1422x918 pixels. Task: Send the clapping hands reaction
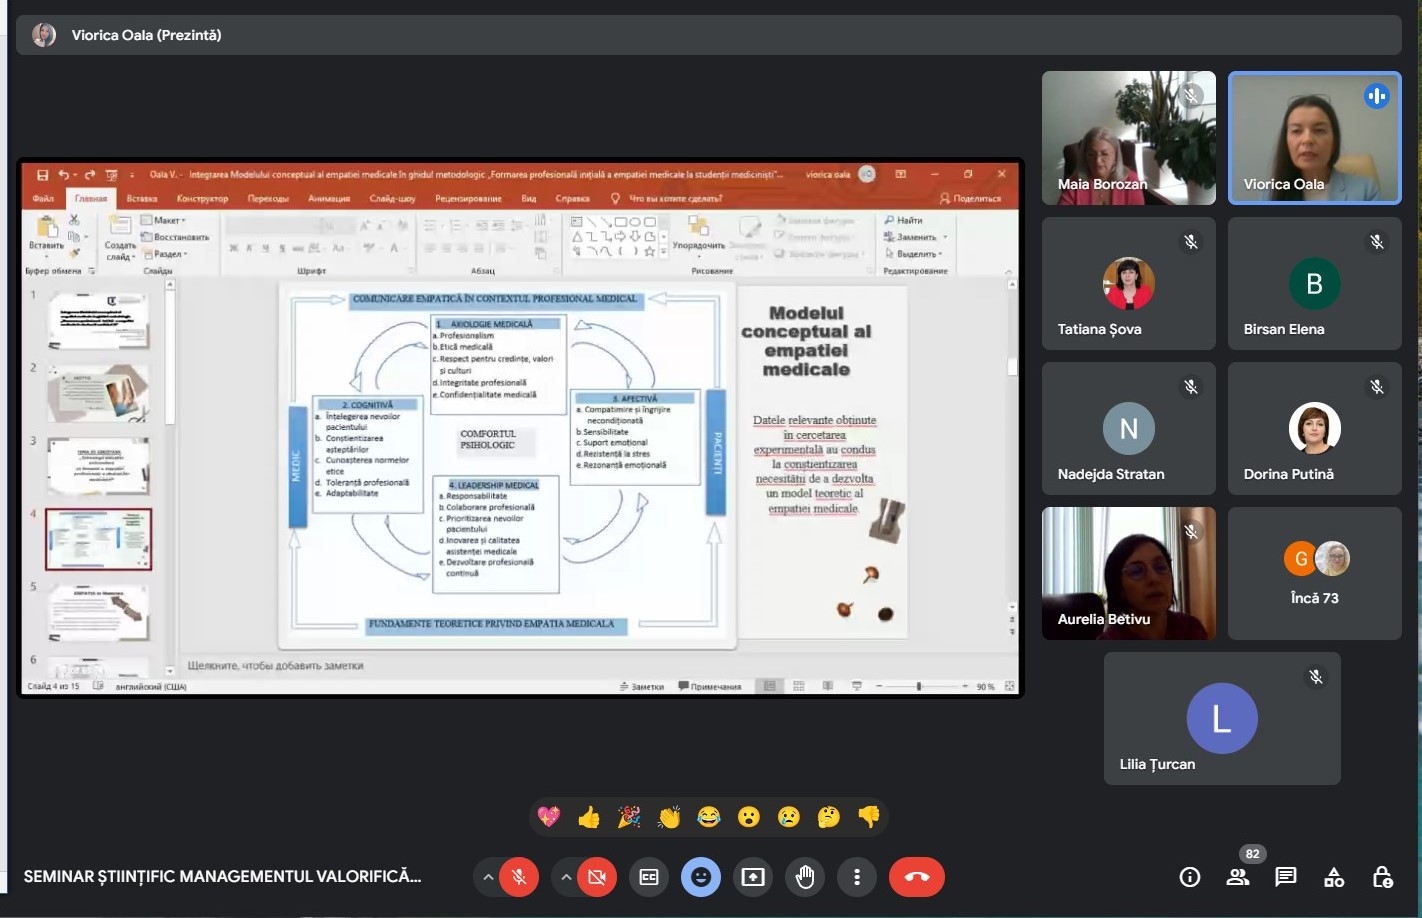669,817
